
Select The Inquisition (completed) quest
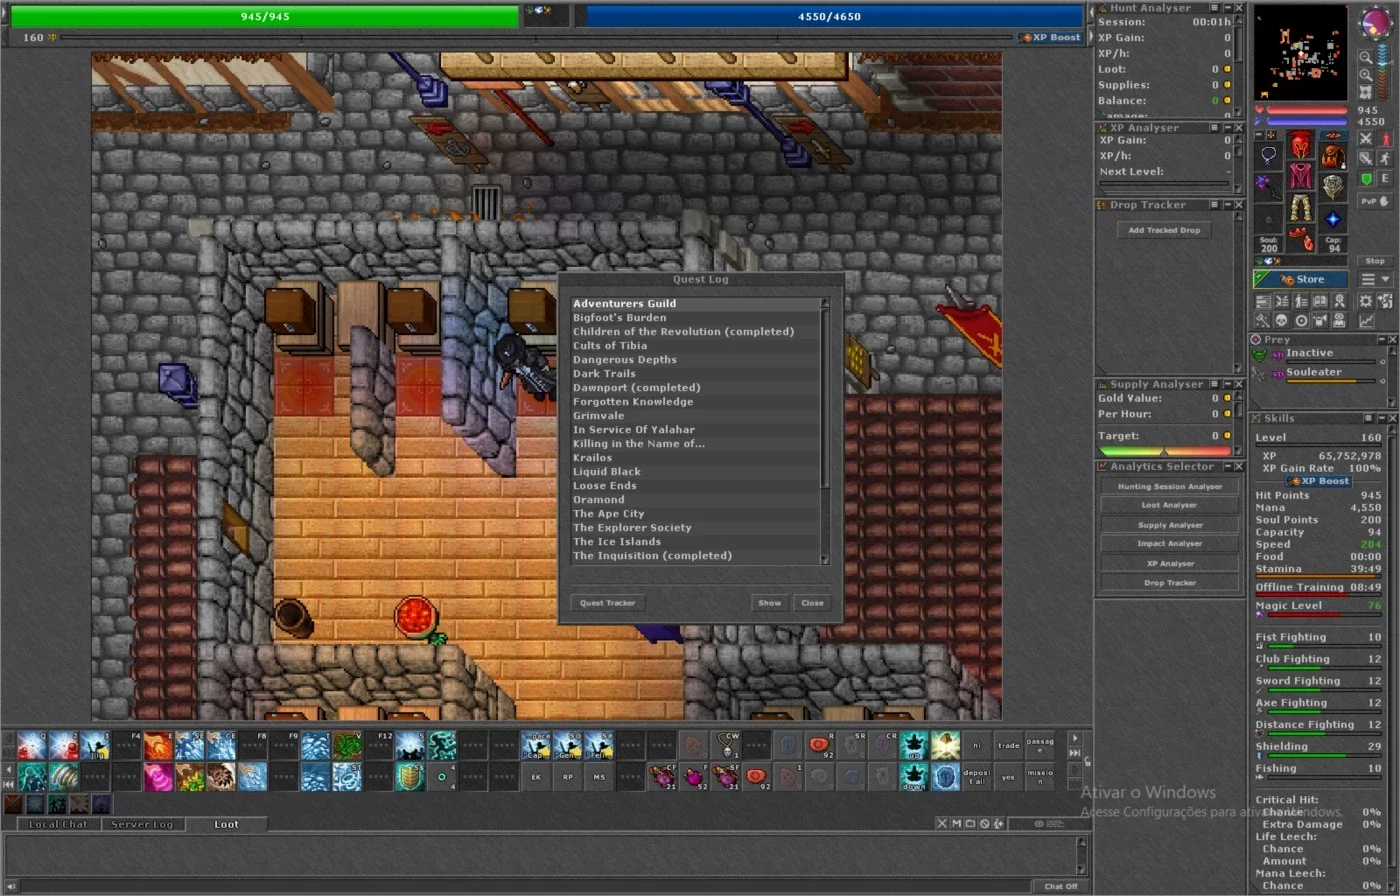pos(695,555)
